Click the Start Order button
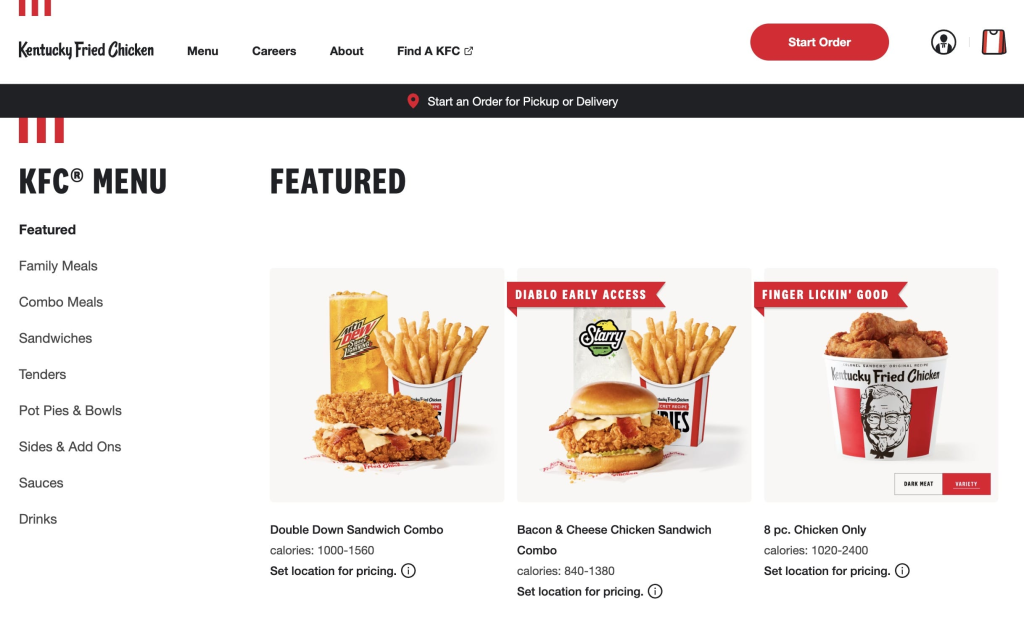 click(819, 42)
